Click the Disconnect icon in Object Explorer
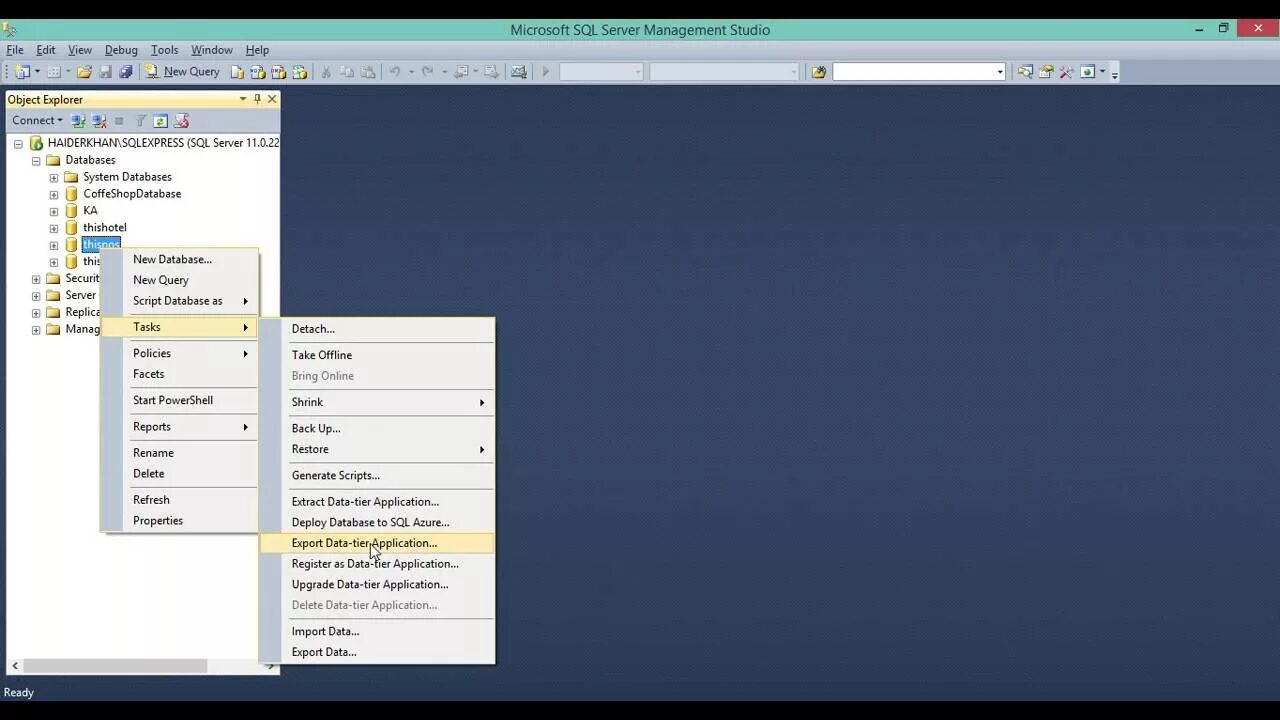 click(99, 121)
